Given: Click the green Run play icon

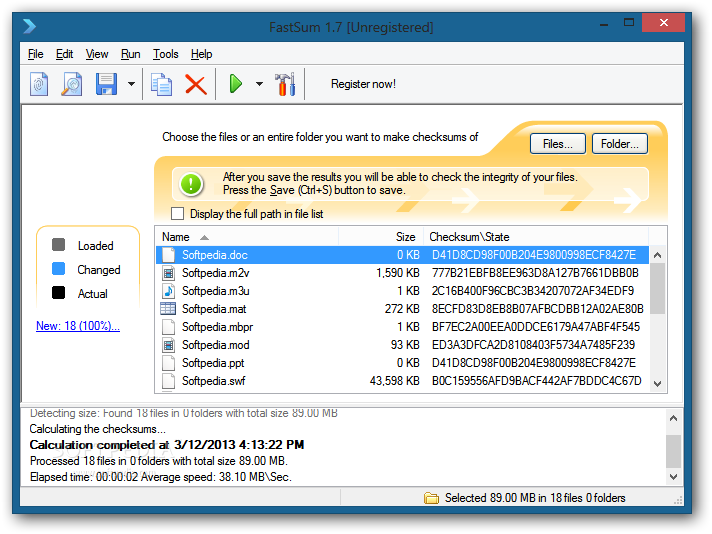Looking at the screenshot, I should [235, 84].
